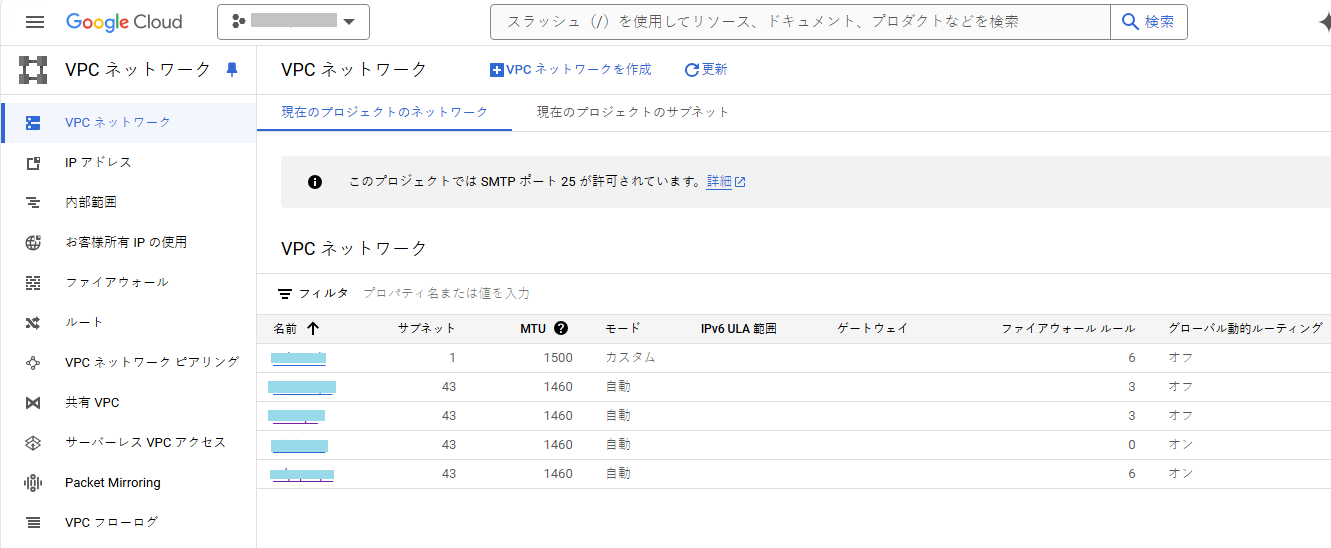Viewport: 1331px width, 548px height.
Task: Click the VPC ネットワーク sidebar icon
Action: pos(33,123)
